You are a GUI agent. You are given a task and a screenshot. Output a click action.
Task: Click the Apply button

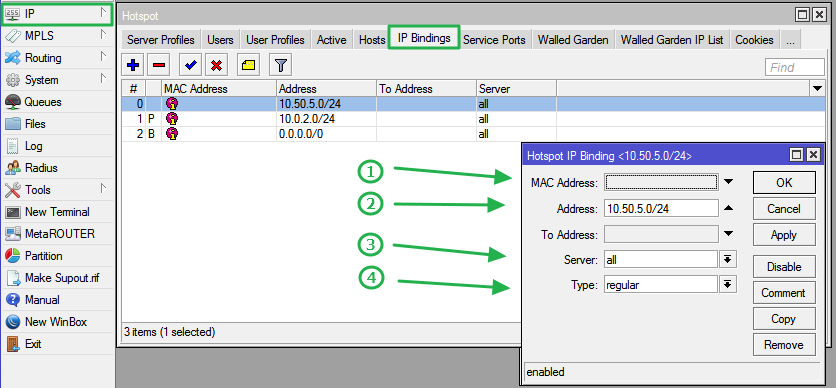[x=784, y=235]
